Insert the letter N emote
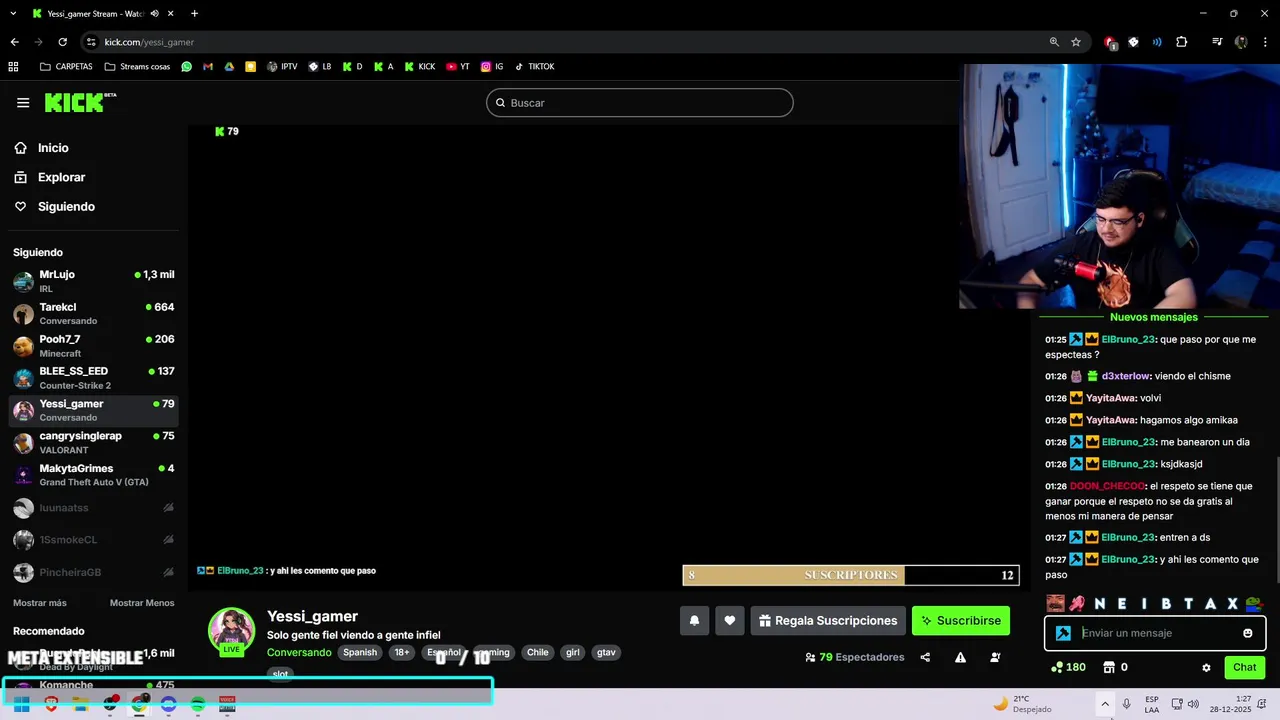The width and height of the screenshot is (1280, 720). click(x=1099, y=604)
